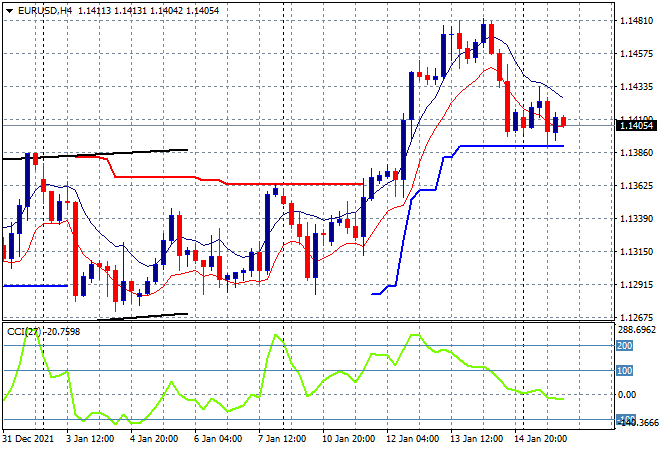Click the CCI 0.00 level label
The height and width of the screenshot is (450, 660).
coord(627,395)
